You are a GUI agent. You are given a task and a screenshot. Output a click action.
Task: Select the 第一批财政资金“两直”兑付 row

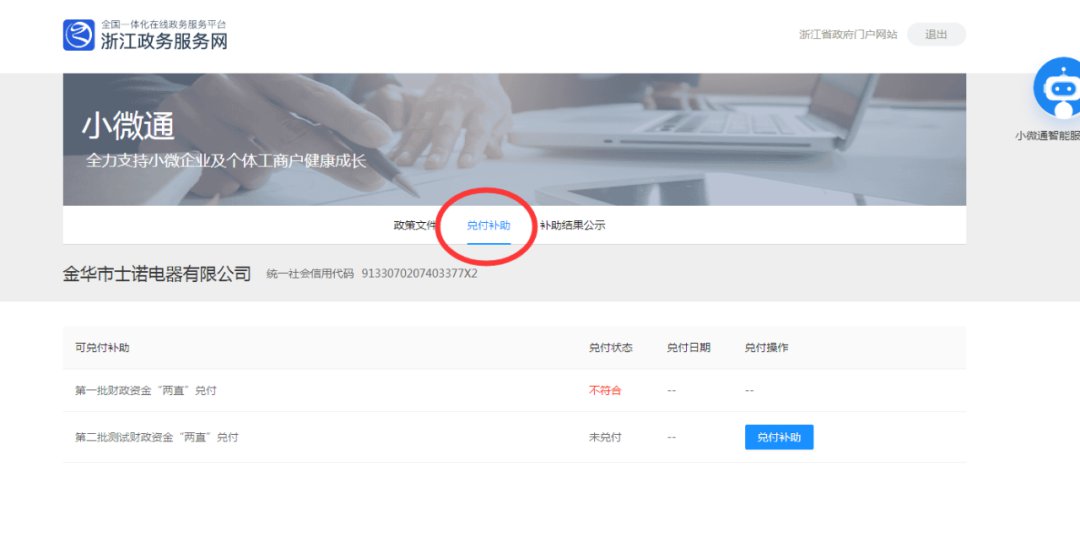click(x=146, y=390)
